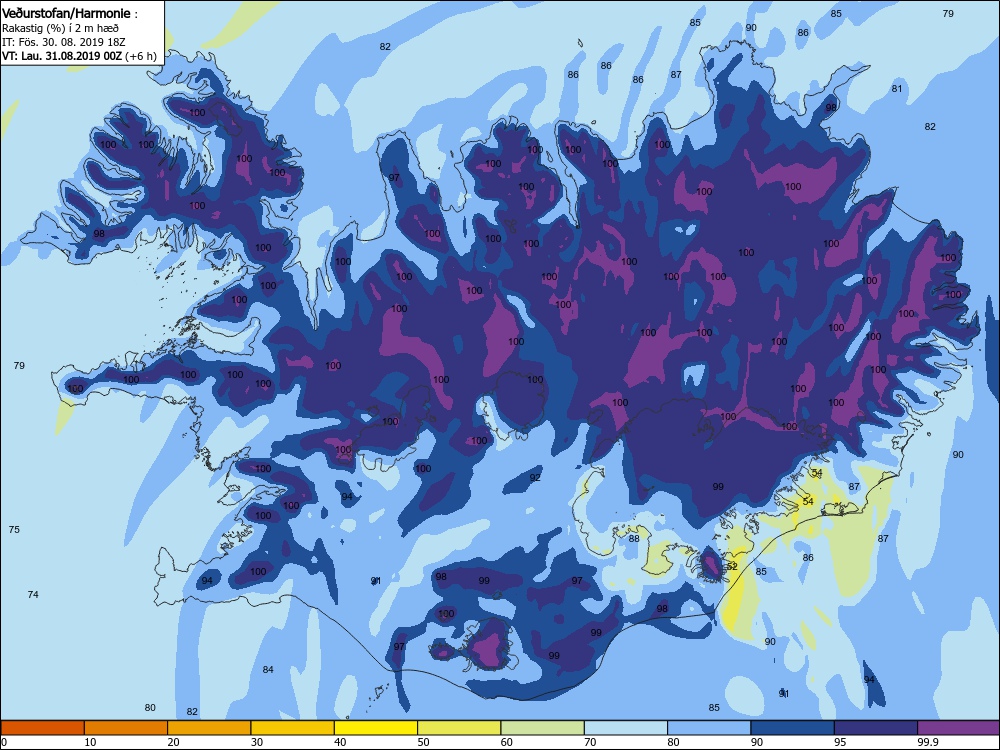This screenshot has height=750, width=1000.
Task: Pick the 80–90 light blue legend swatch
Action: point(709,728)
